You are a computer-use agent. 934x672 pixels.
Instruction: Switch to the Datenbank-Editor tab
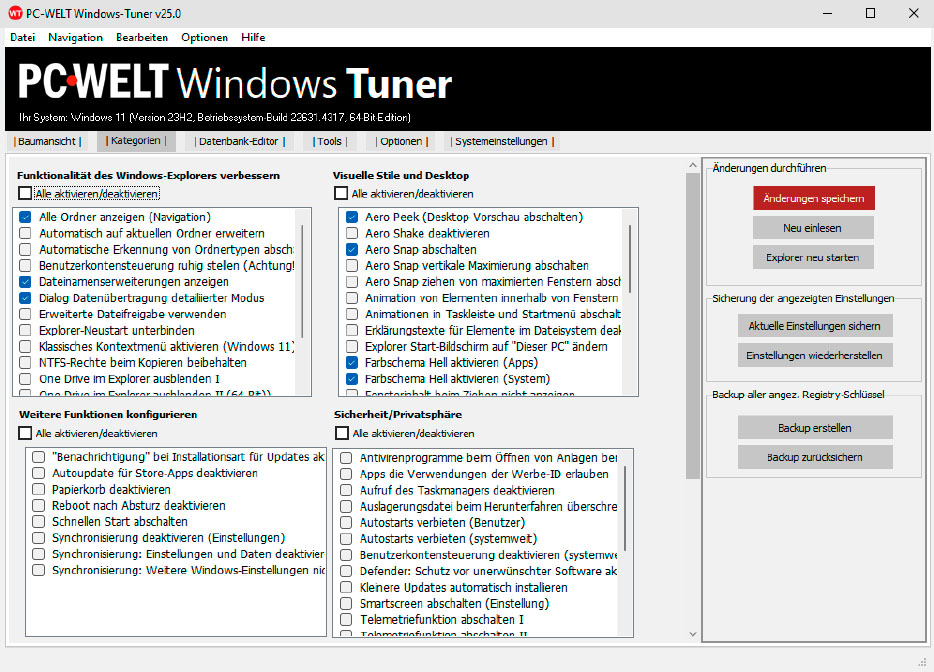click(x=239, y=141)
